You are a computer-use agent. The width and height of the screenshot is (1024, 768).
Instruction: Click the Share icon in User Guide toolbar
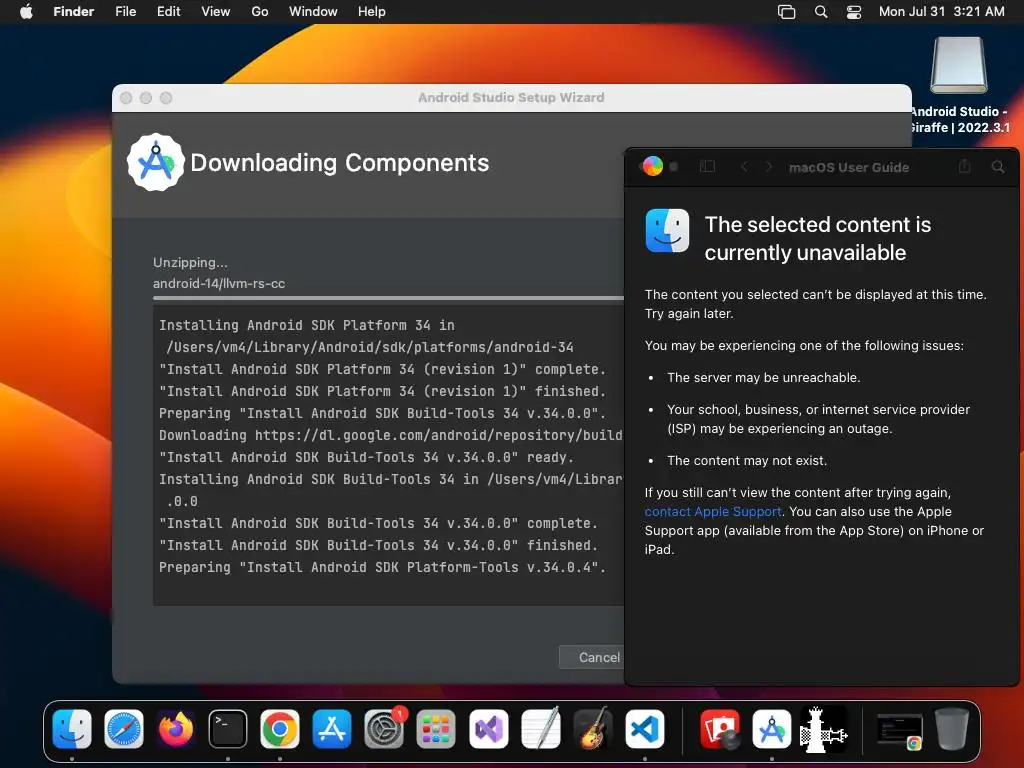[x=964, y=166]
